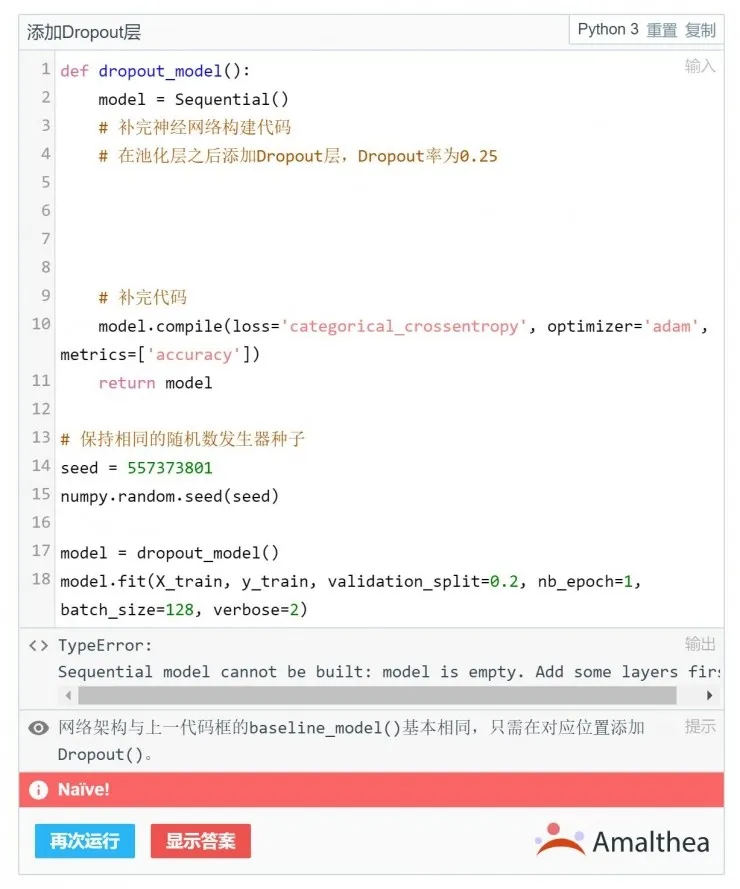The height and width of the screenshot is (889, 740).
Task: Click line number 18 in the gutter
Action: 41,579
